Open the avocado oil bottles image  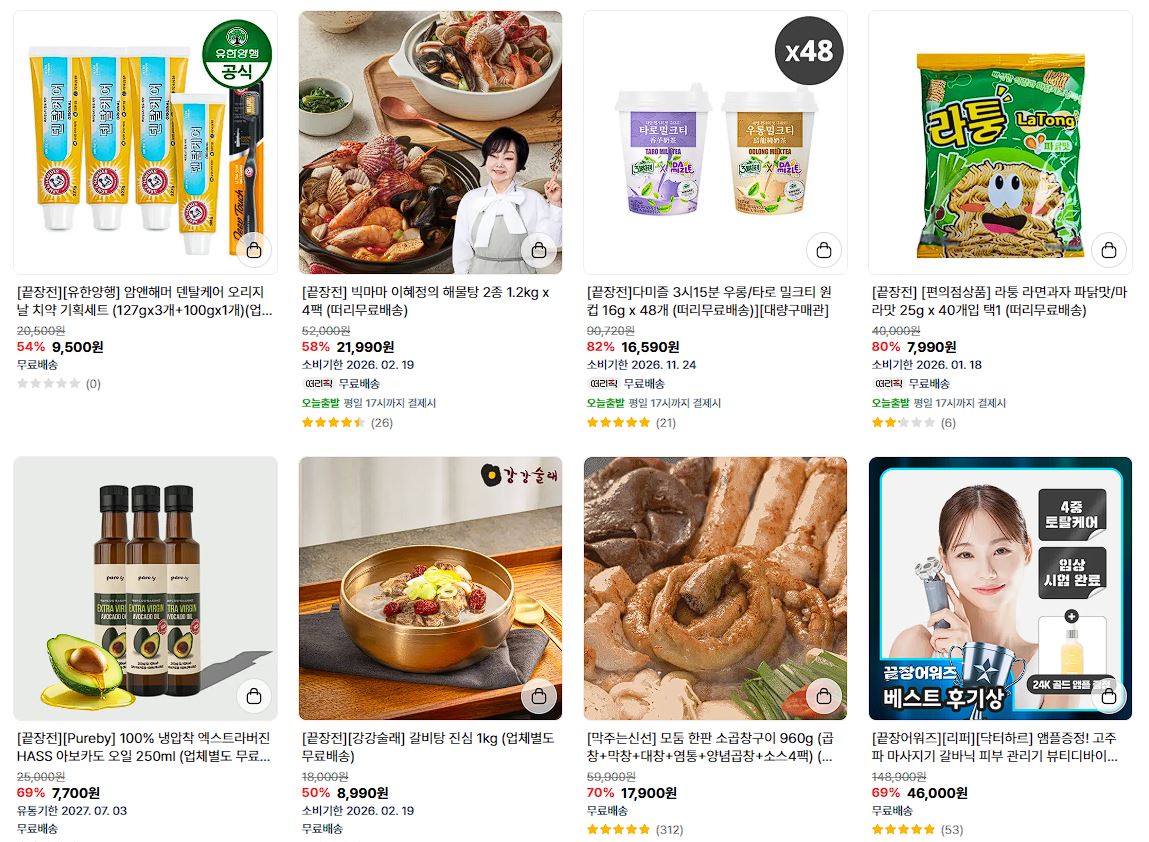[145, 588]
